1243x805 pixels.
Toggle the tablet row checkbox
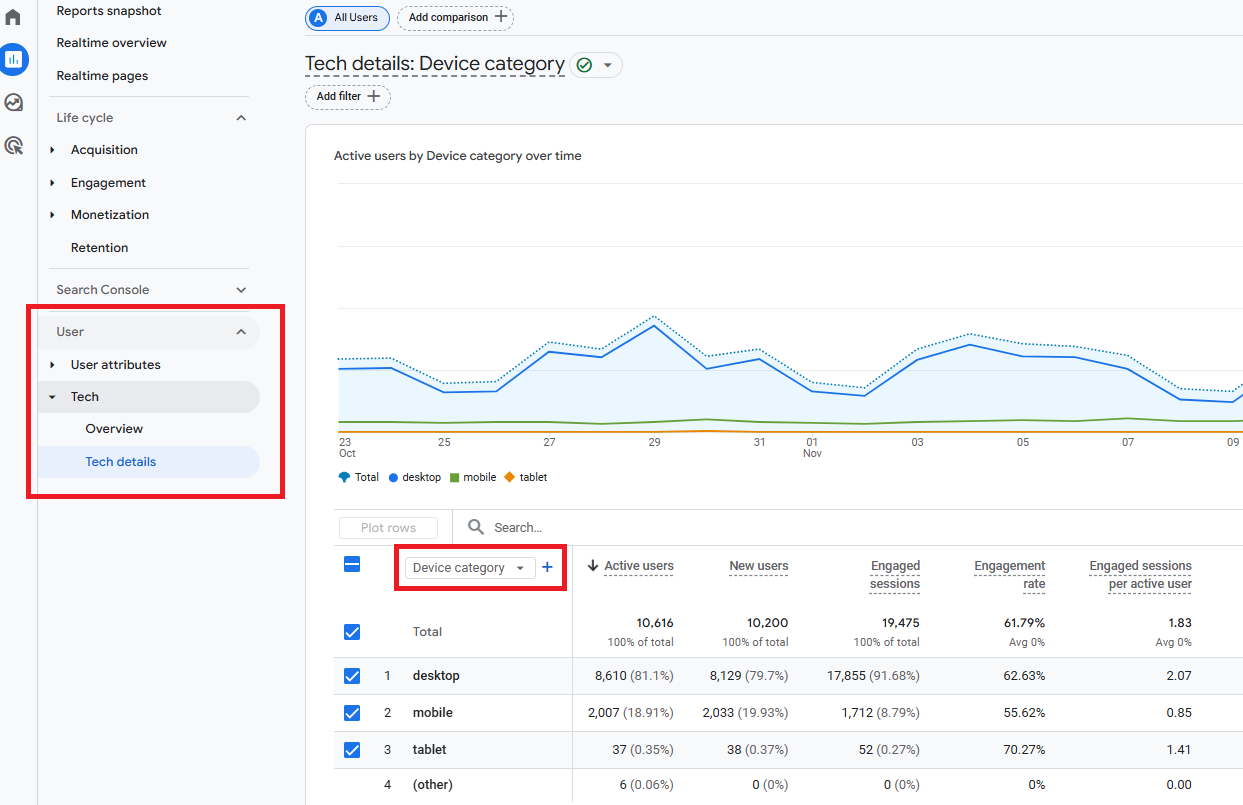click(352, 750)
